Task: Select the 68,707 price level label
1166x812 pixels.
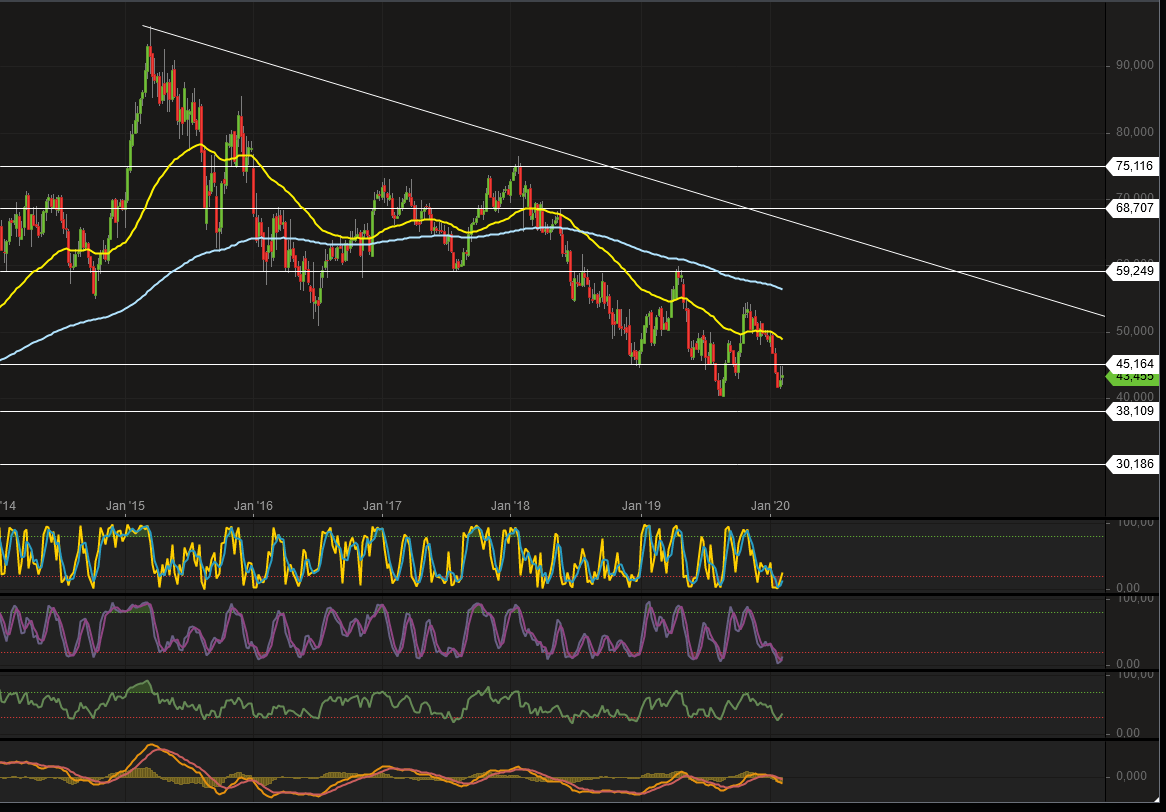Action: point(1133,208)
